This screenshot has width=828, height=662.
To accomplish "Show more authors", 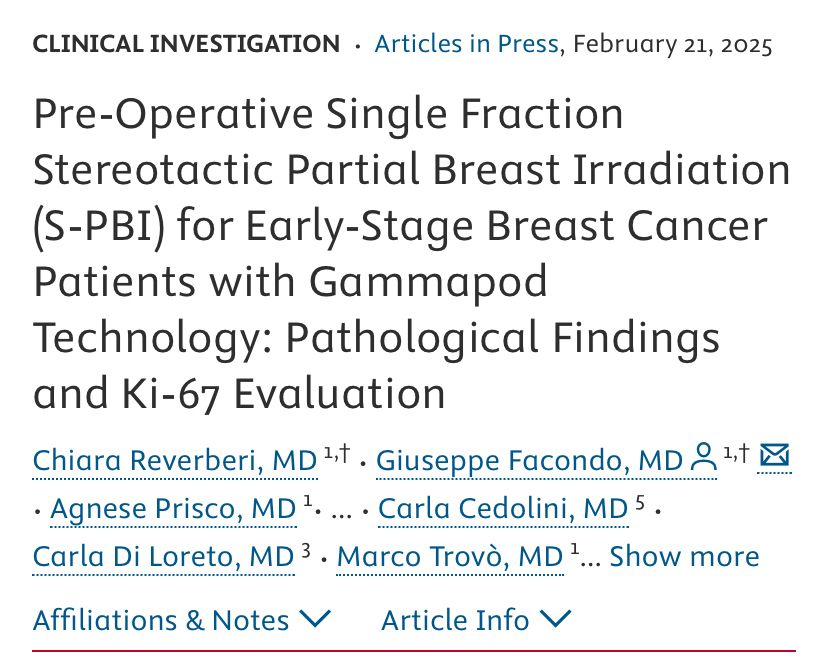I will (x=684, y=556).
